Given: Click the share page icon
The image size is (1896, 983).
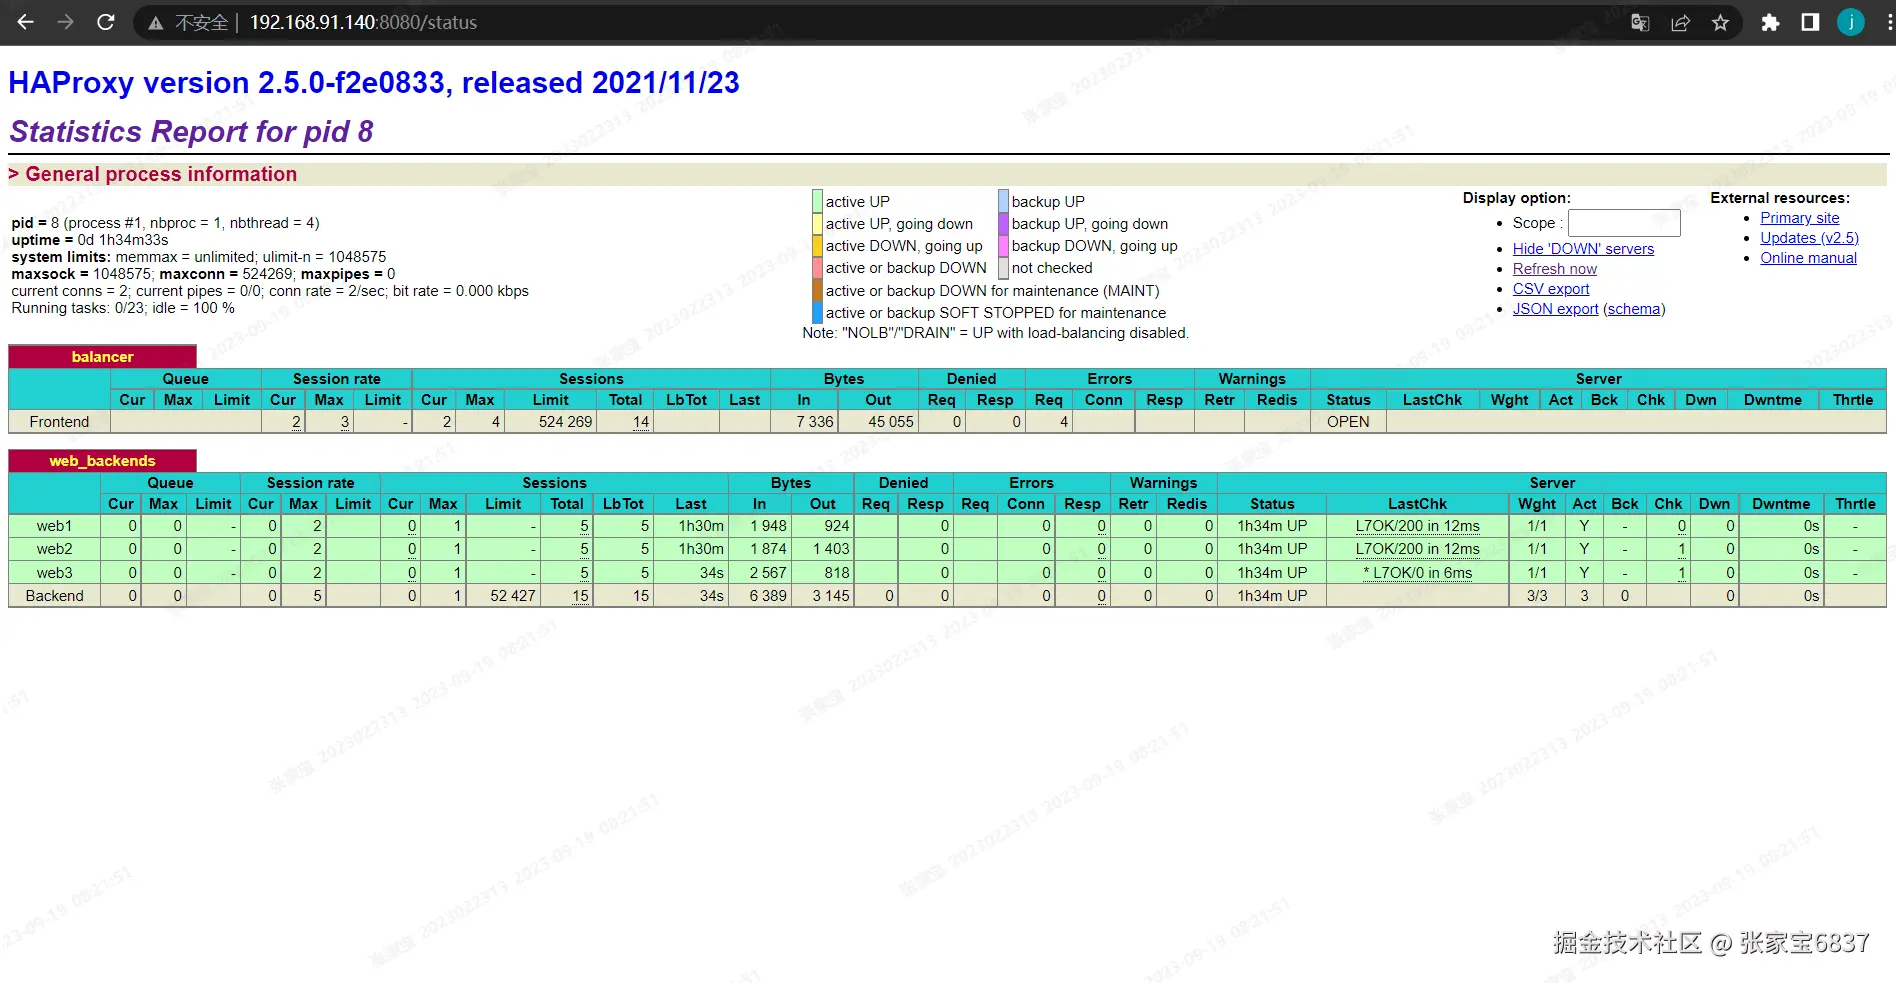Looking at the screenshot, I should click(1680, 22).
